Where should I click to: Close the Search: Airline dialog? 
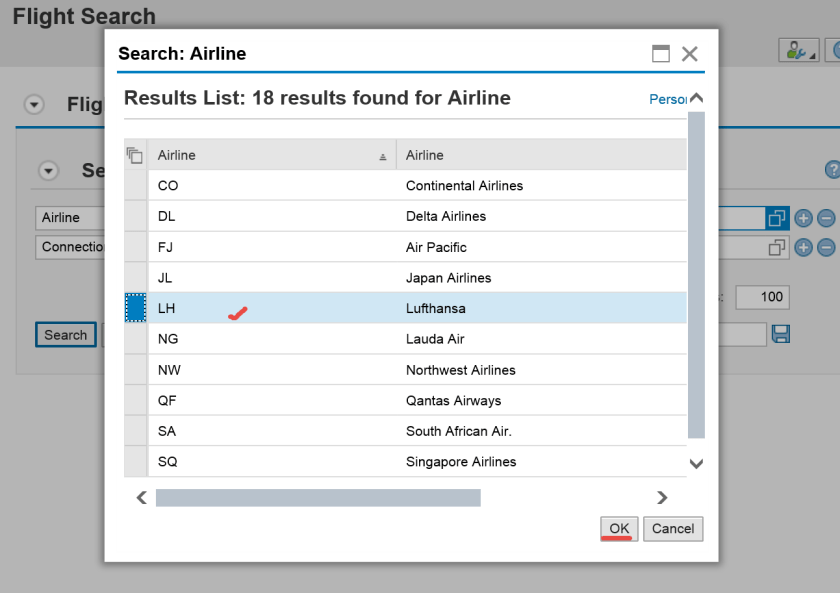tap(690, 54)
